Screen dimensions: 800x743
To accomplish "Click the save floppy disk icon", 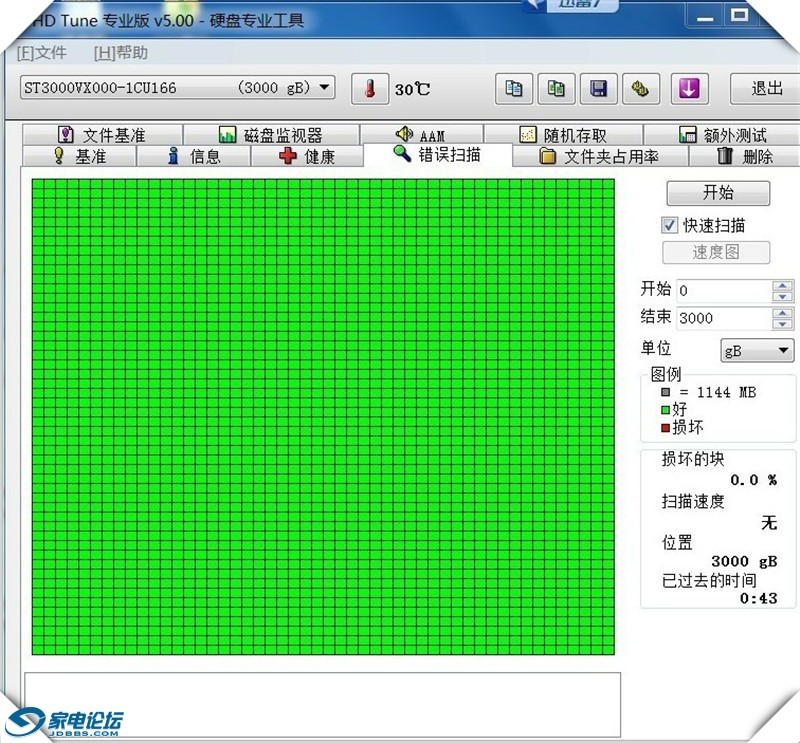I will [x=598, y=89].
